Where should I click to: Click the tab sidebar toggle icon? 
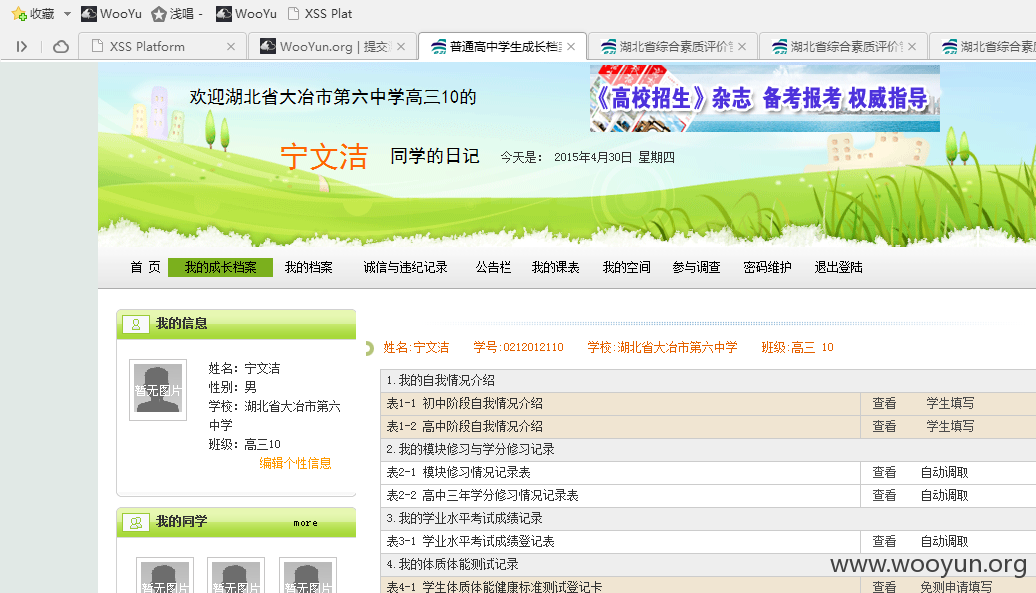[22, 47]
